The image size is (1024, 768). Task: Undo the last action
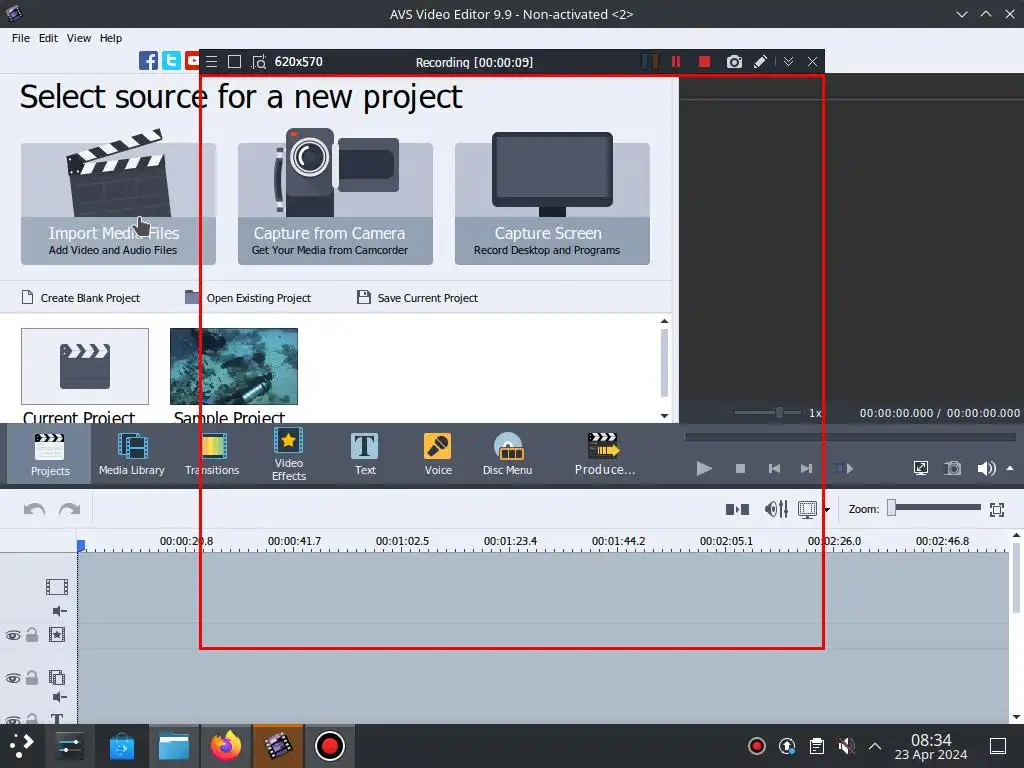click(35, 509)
